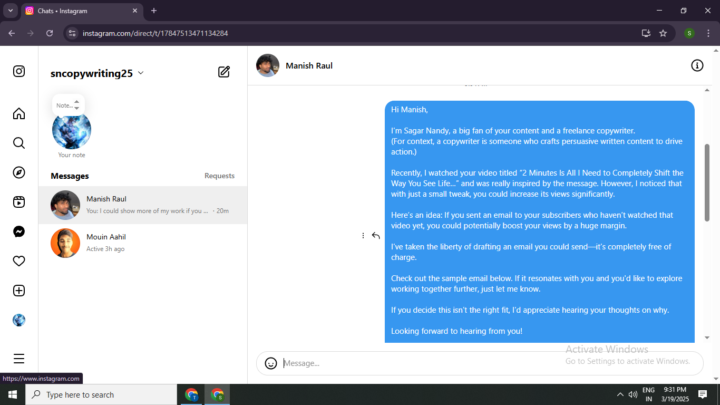
Task: Select the Manish Raul conversation
Action: click(x=143, y=205)
